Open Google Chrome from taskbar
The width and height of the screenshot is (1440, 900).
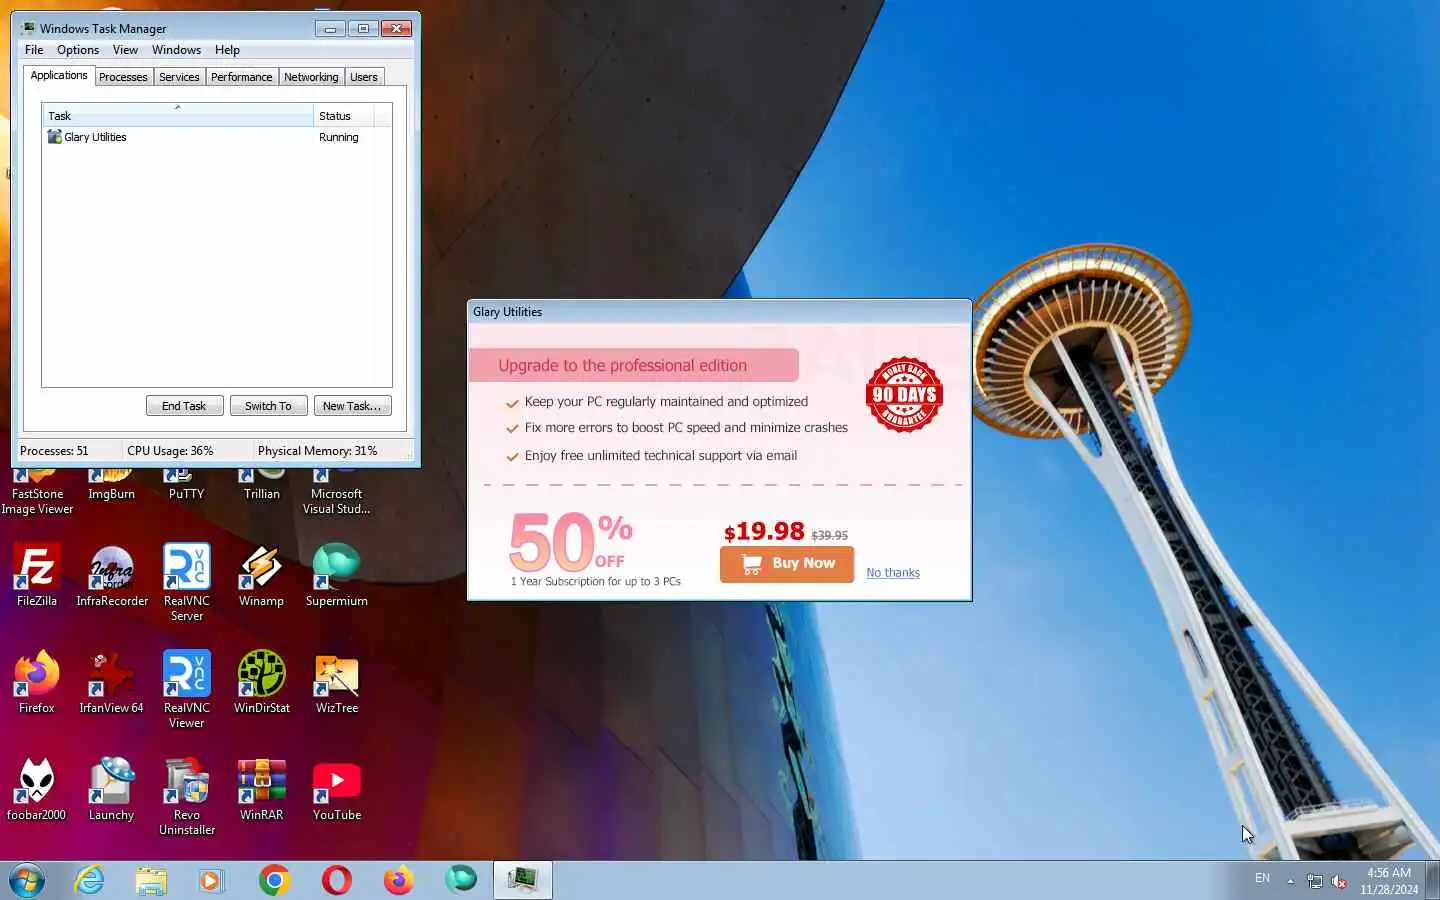[274, 880]
